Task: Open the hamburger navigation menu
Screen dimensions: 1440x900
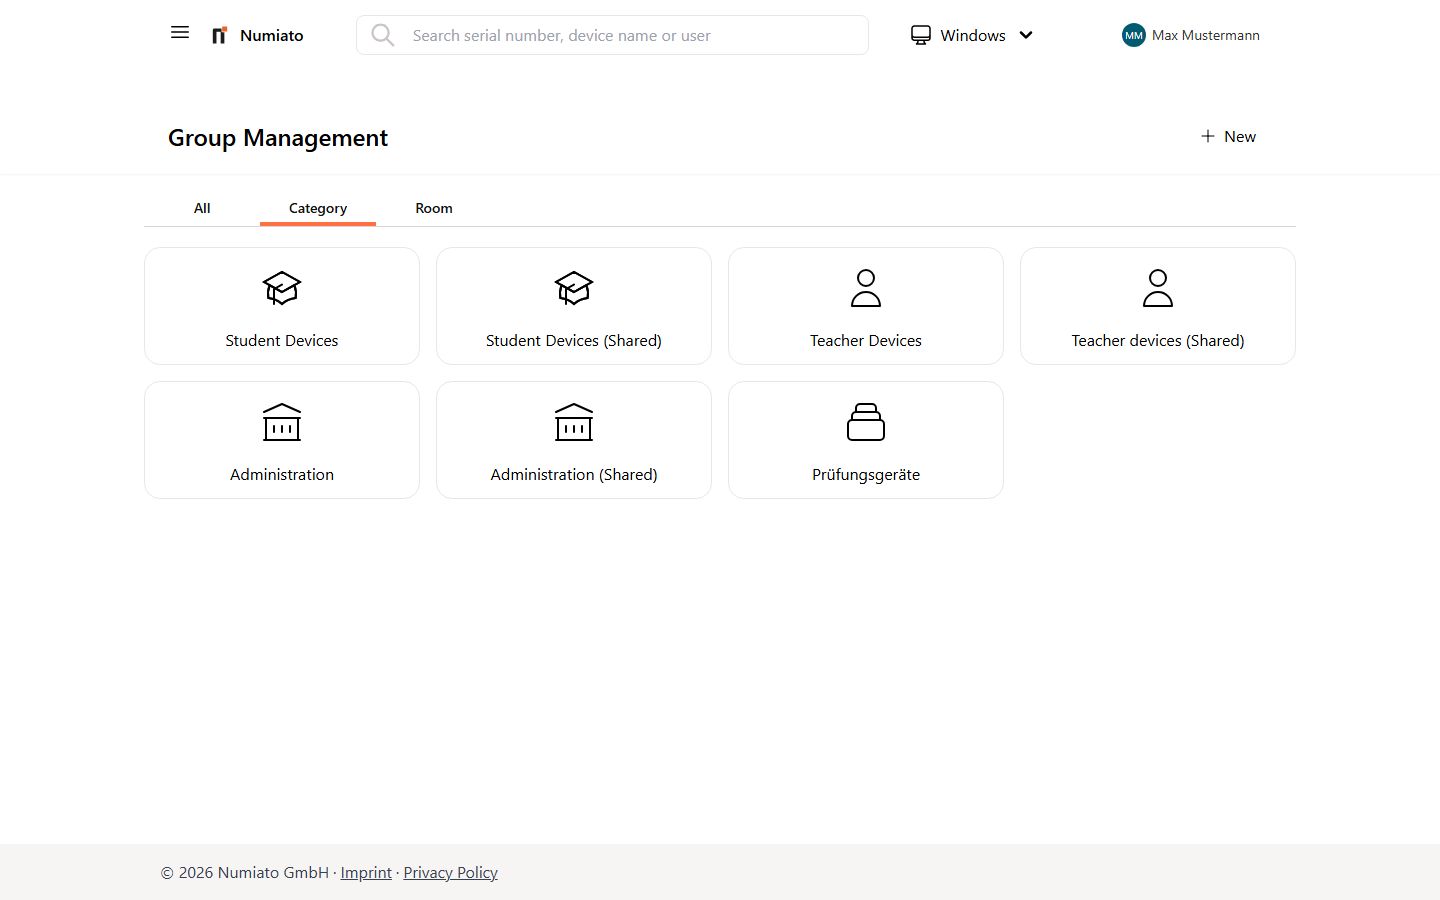Action: 180,32
